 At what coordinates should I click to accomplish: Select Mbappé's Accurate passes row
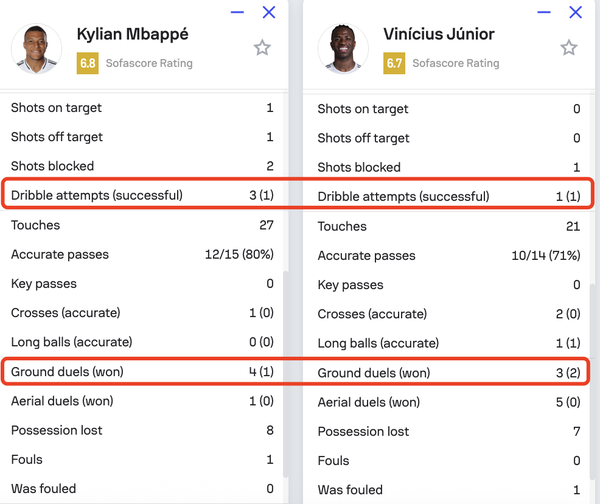tap(142, 254)
